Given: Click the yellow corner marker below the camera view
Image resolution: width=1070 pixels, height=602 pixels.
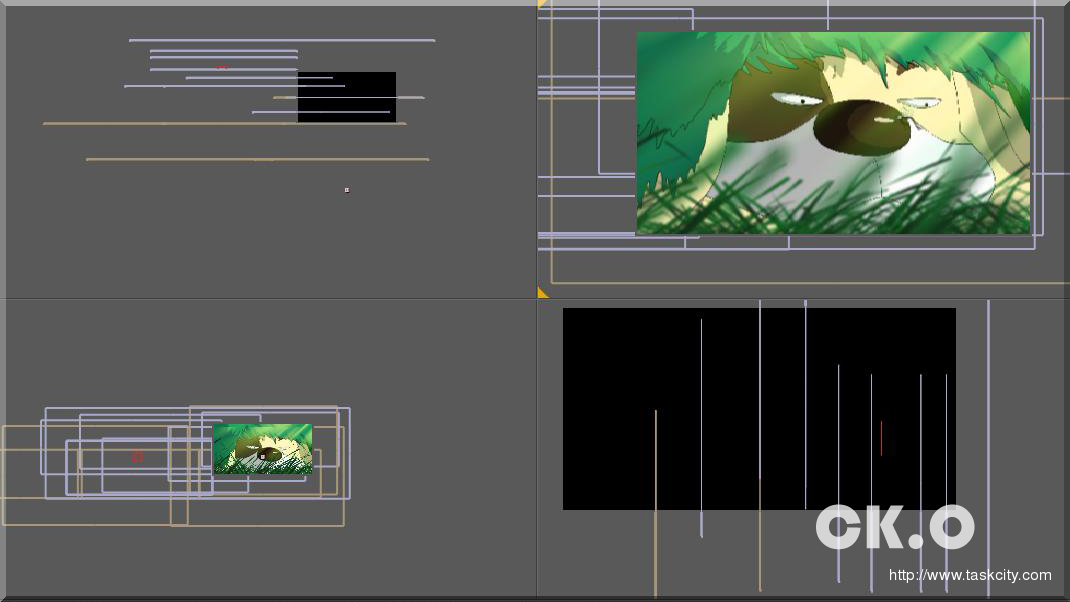Looking at the screenshot, I should pos(542,293).
